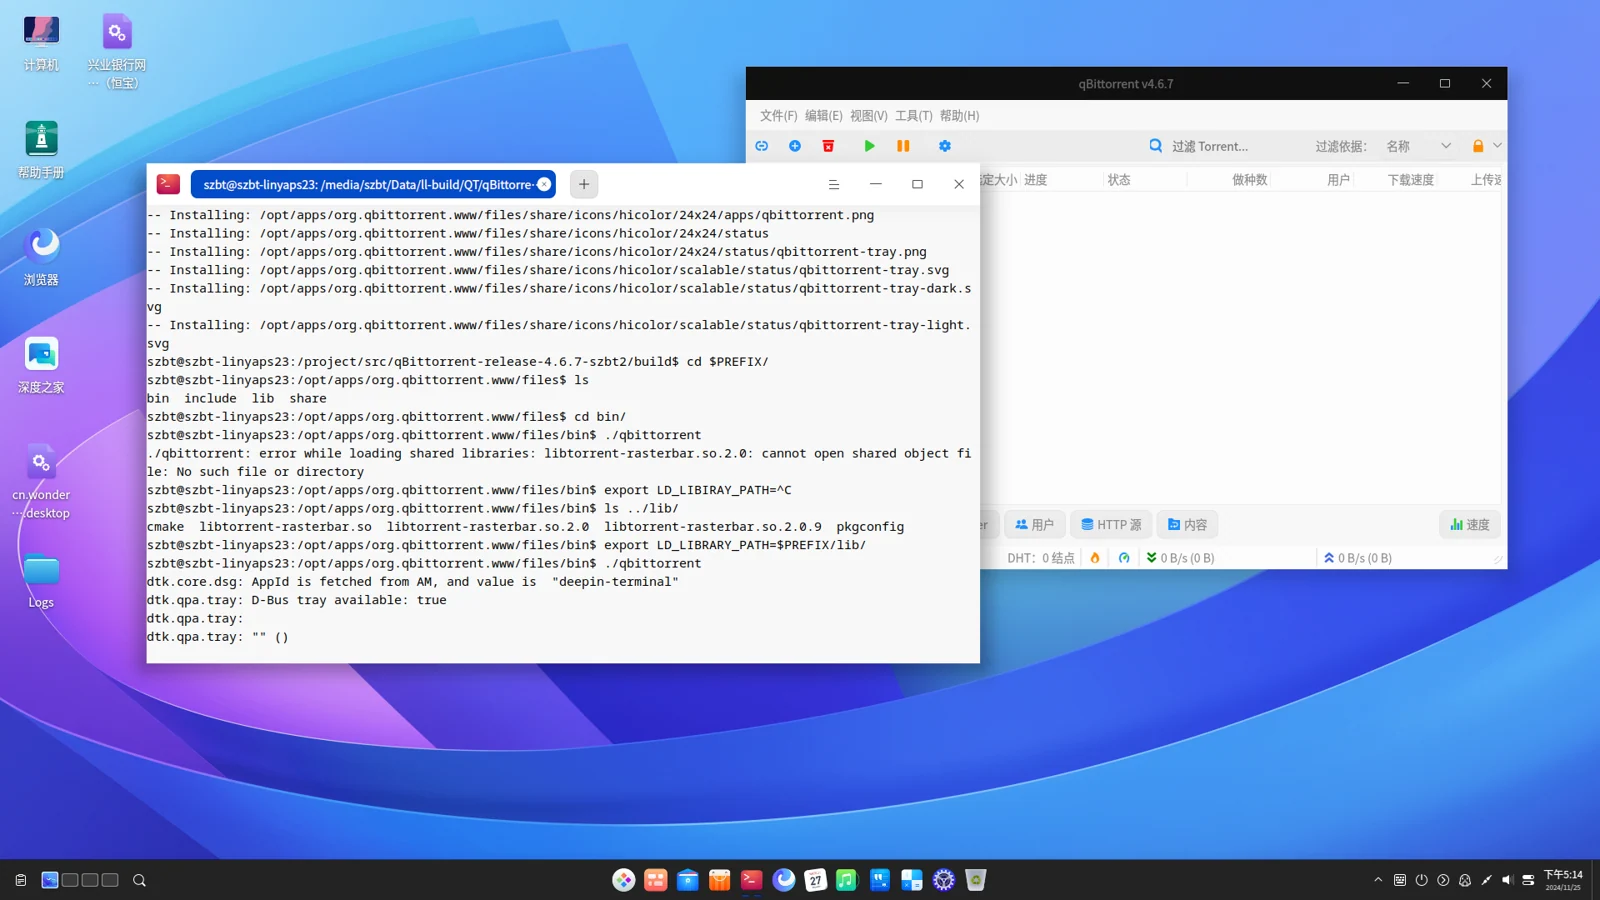Pause torrents with orange pause icon
Viewport: 1600px width, 900px height.
click(x=903, y=146)
